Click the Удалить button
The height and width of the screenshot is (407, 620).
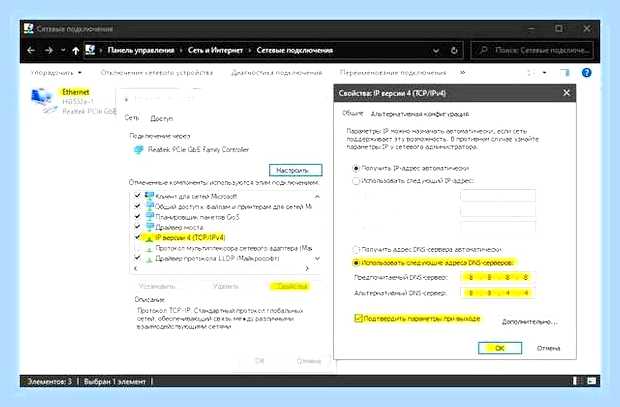click(x=226, y=286)
